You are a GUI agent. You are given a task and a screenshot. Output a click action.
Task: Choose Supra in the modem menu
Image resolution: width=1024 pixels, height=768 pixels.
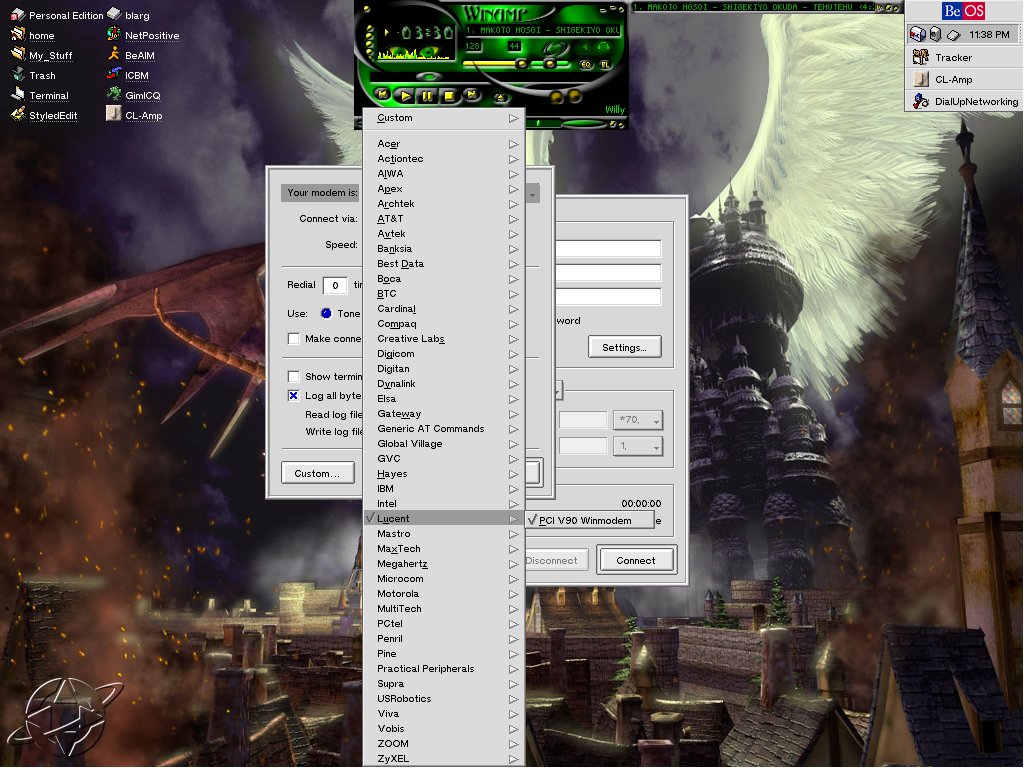(444, 684)
